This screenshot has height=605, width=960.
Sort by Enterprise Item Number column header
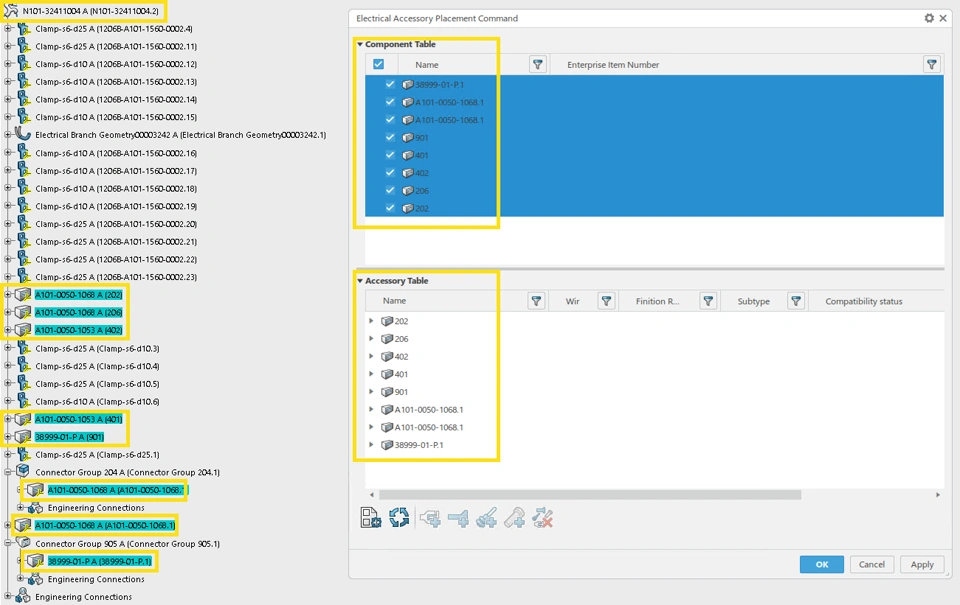613,64
